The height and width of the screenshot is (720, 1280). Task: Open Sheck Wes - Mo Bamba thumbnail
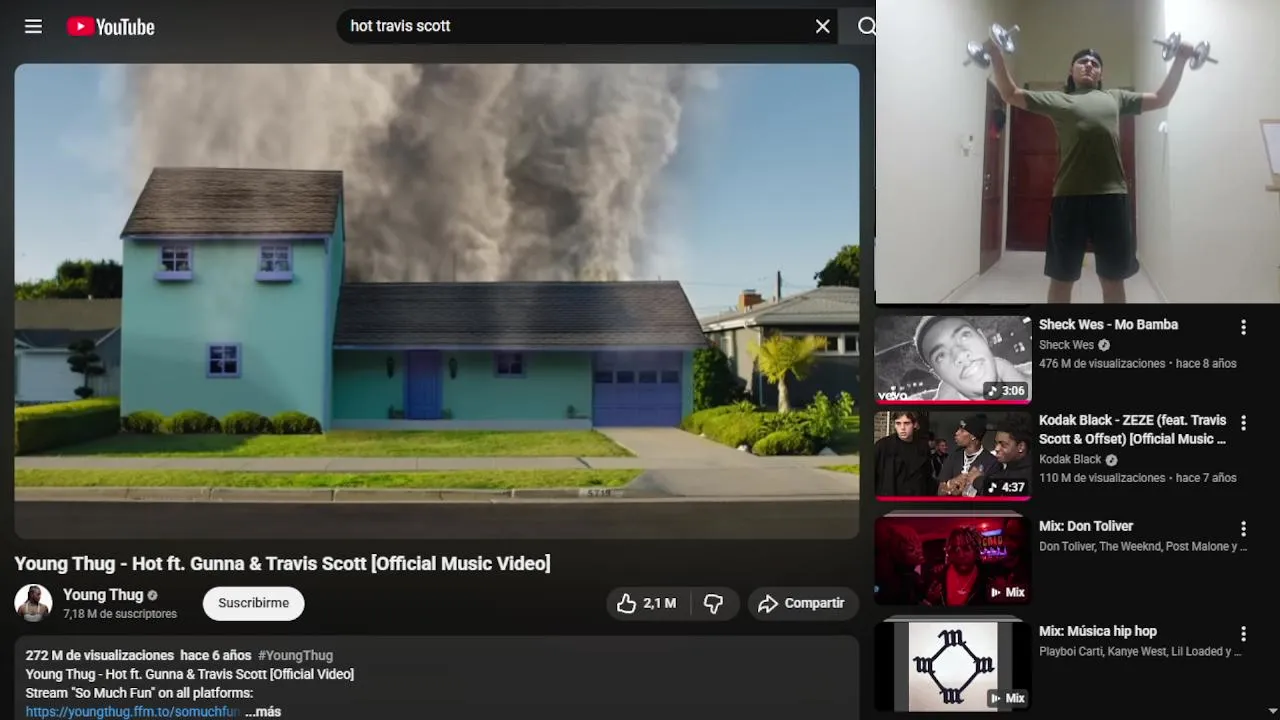(x=952, y=359)
